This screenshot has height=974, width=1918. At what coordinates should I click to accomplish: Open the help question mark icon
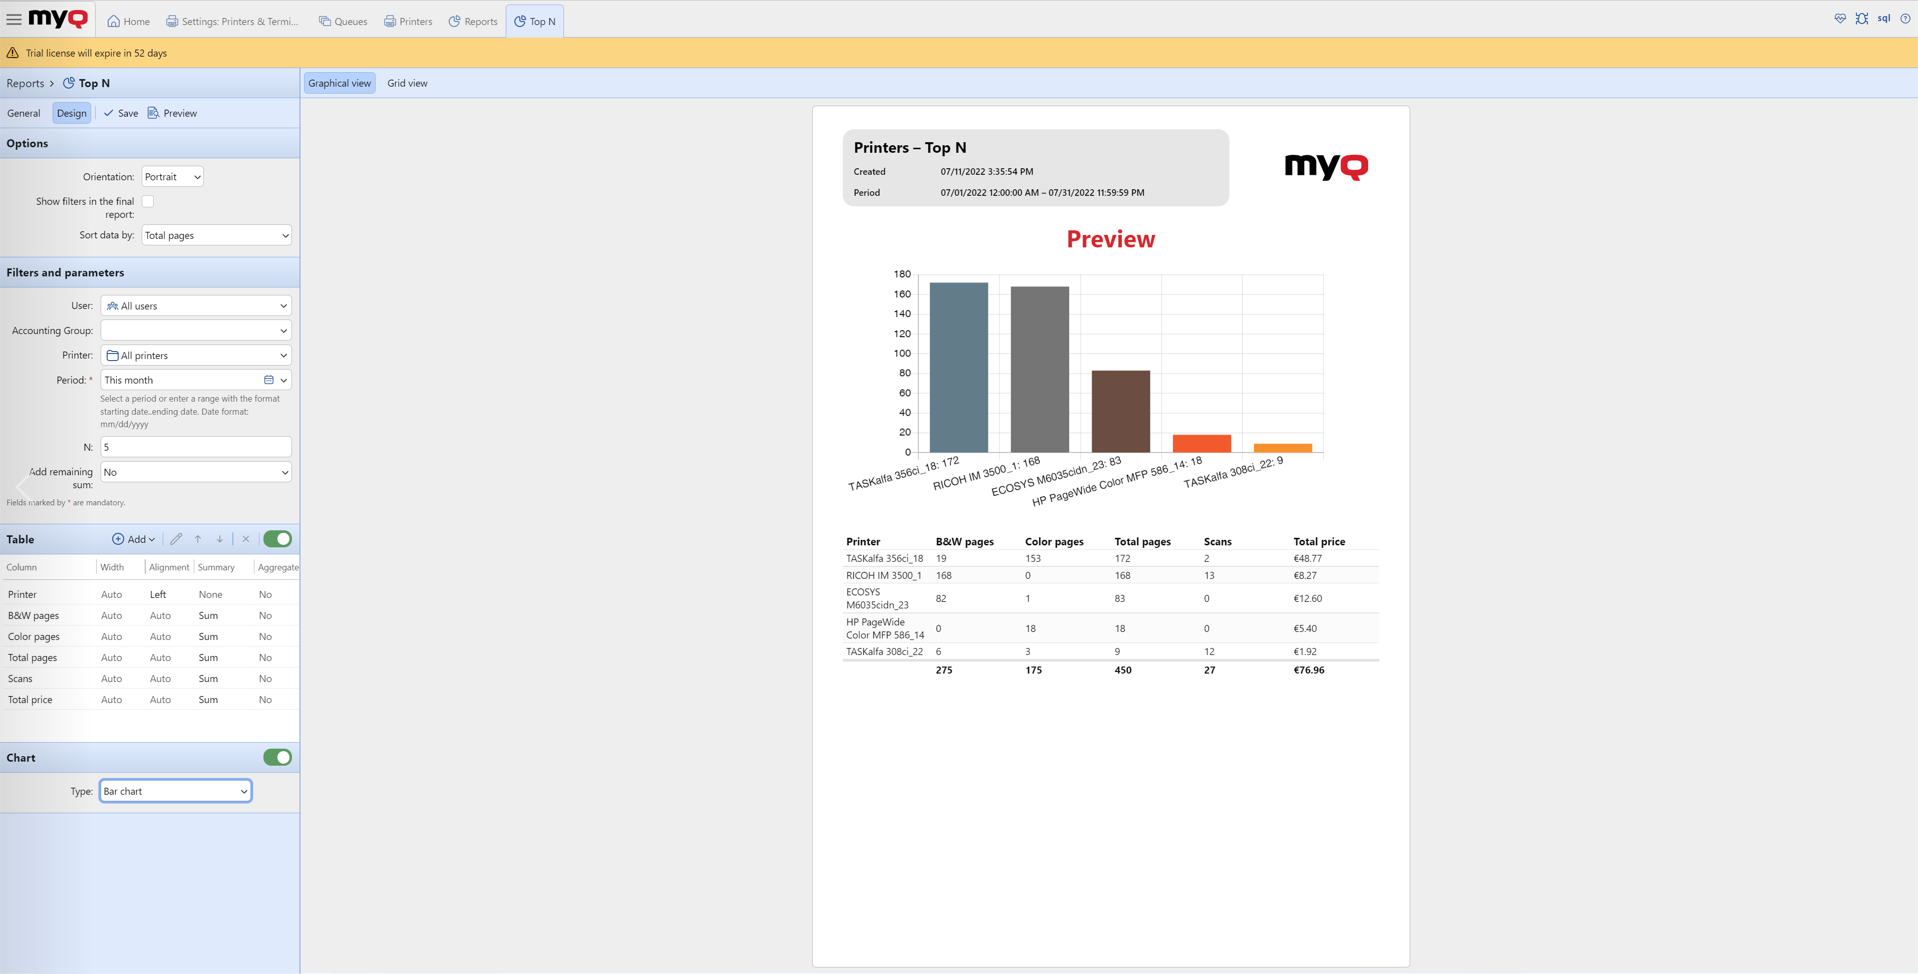pos(1905,19)
